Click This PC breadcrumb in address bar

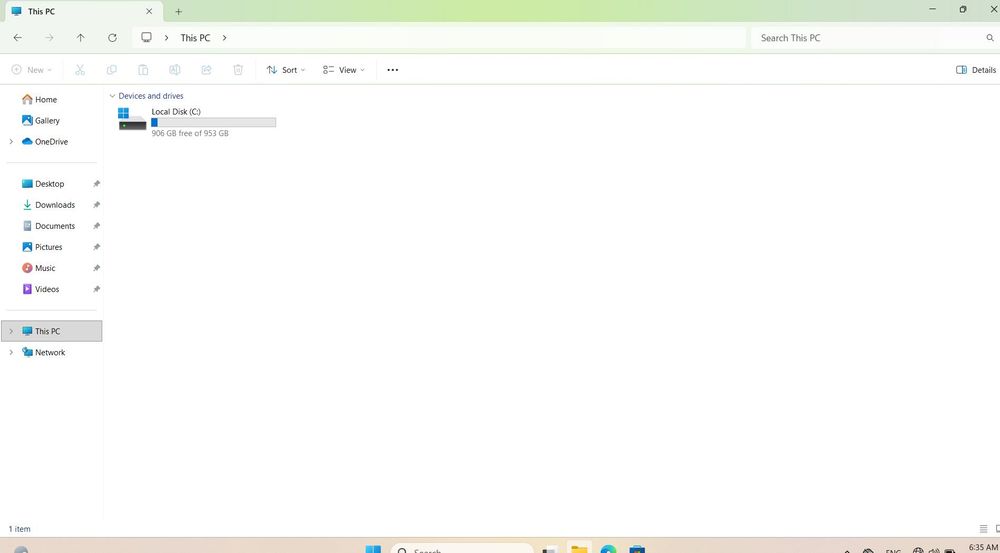tap(195, 38)
